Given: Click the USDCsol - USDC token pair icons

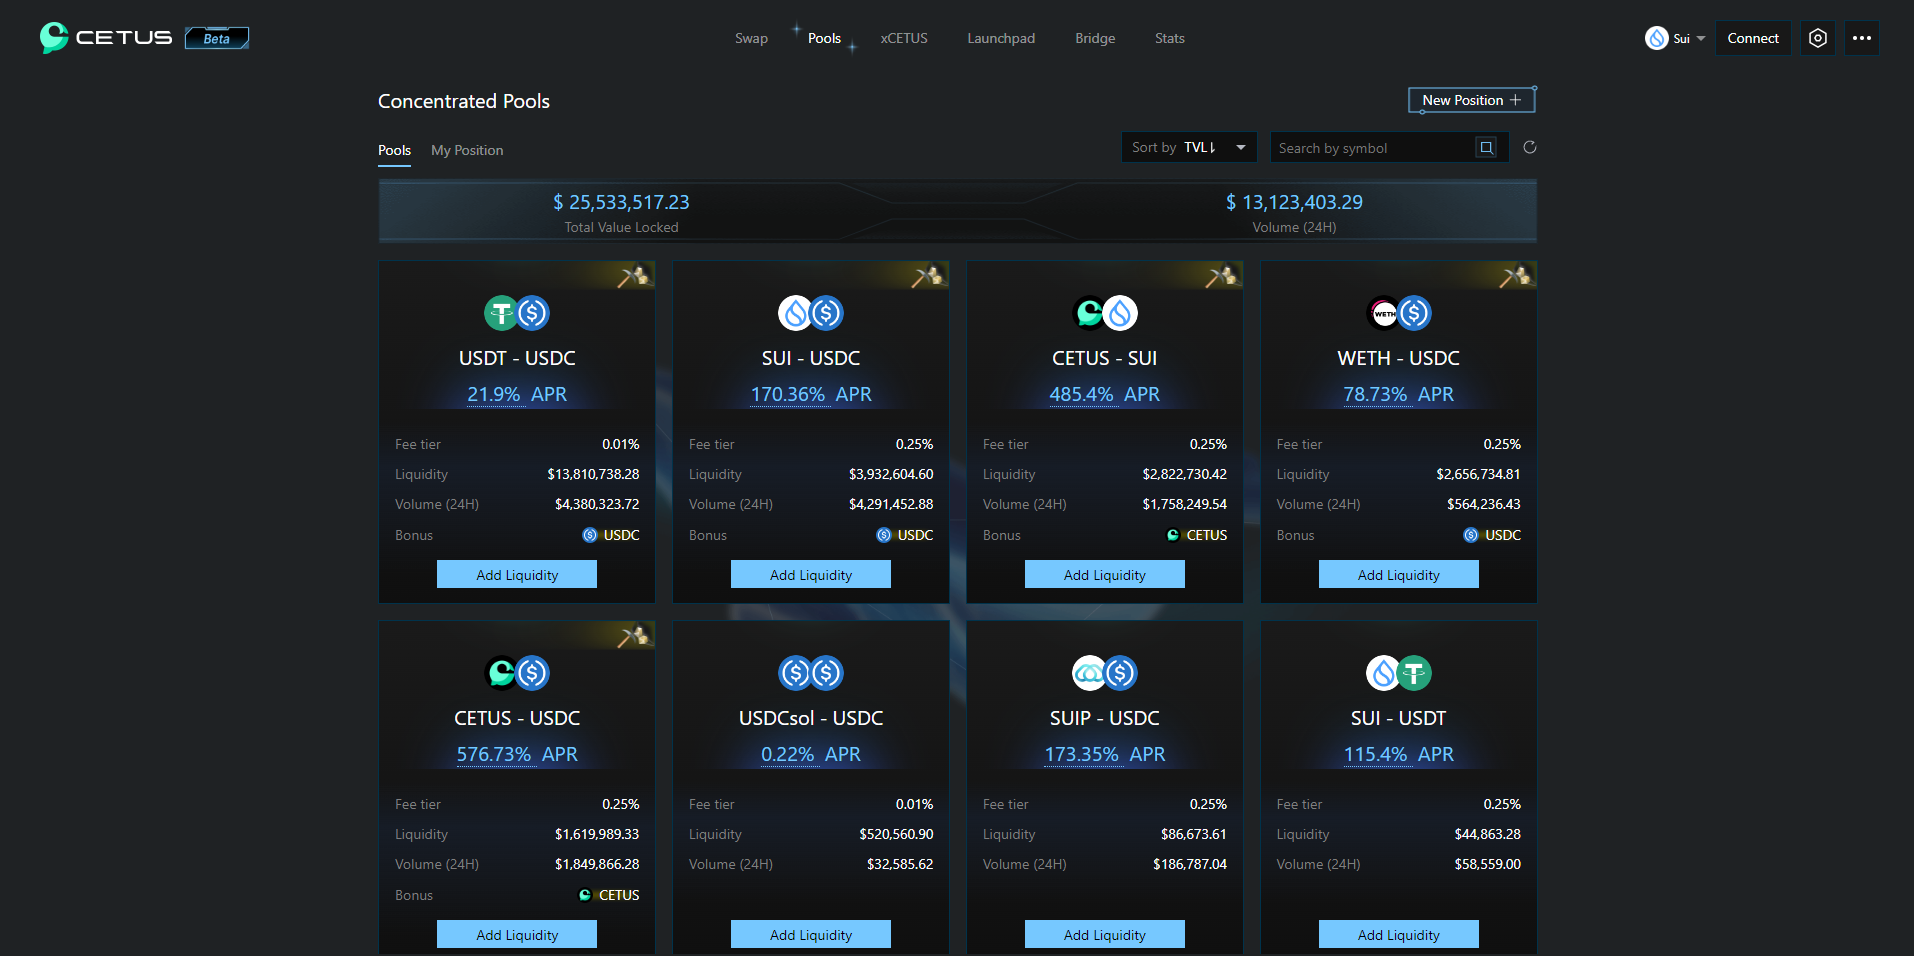Looking at the screenshot, I should tap(811, 673).
